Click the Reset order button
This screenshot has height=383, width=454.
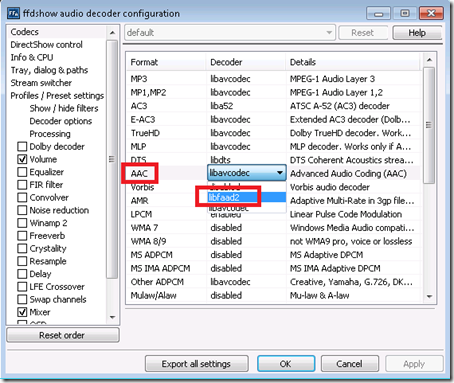click(62, 335)
